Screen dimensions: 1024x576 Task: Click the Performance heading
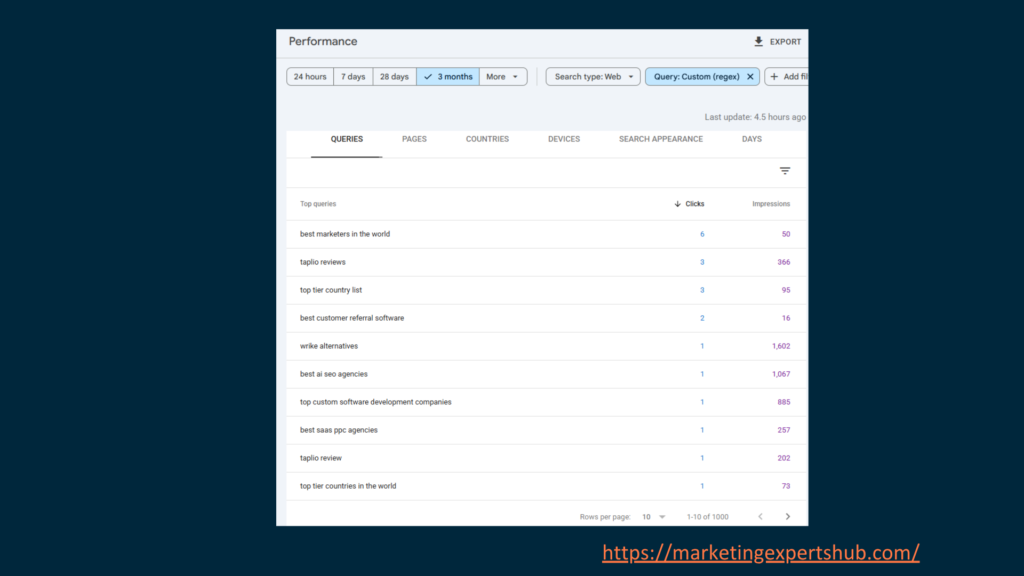coord(323,41)
